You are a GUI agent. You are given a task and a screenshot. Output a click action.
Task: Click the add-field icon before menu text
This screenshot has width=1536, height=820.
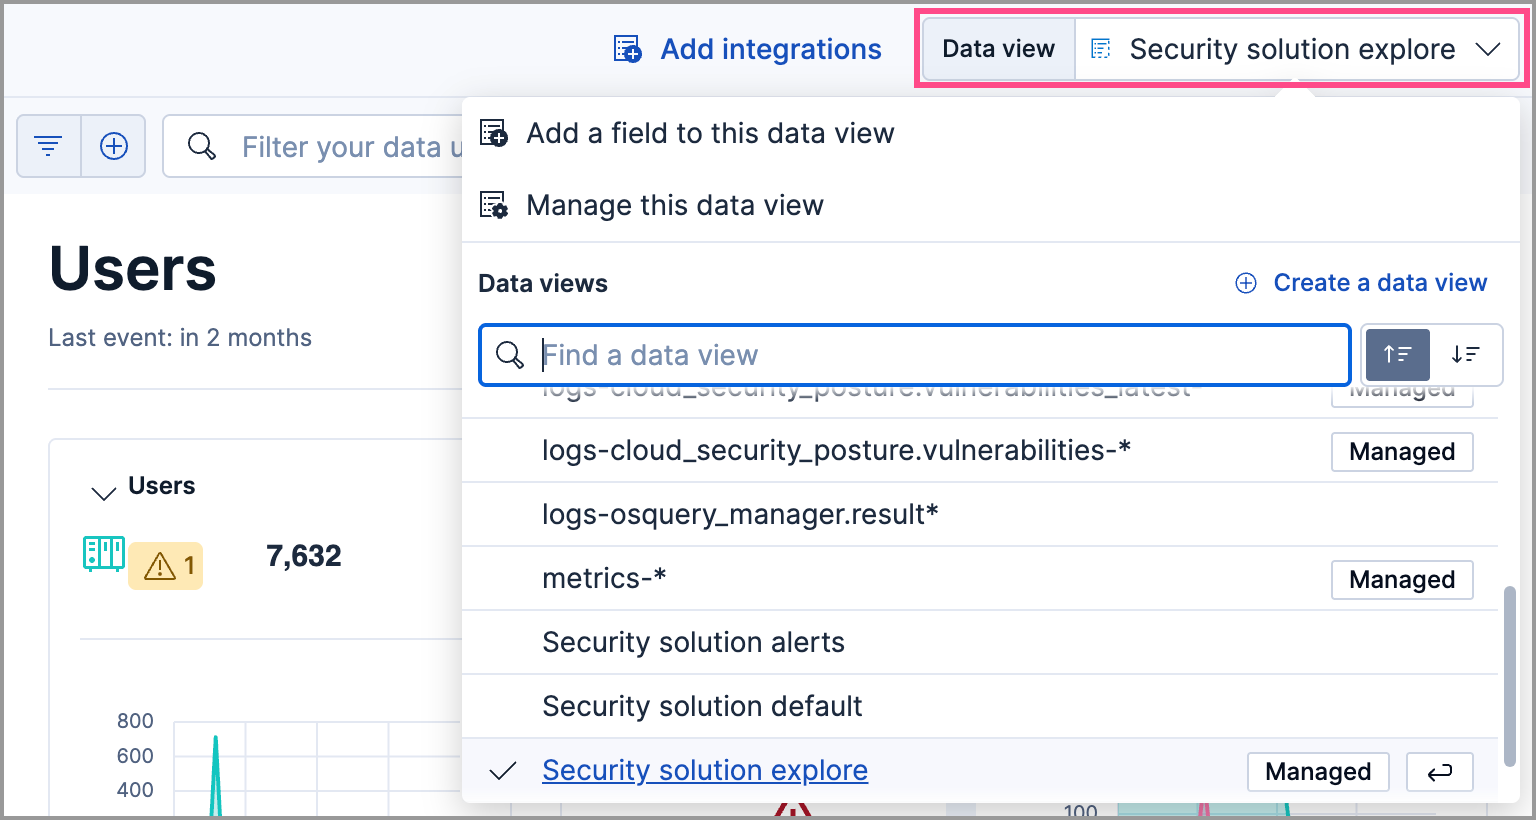pyautogui.click(x=493, y=132)
